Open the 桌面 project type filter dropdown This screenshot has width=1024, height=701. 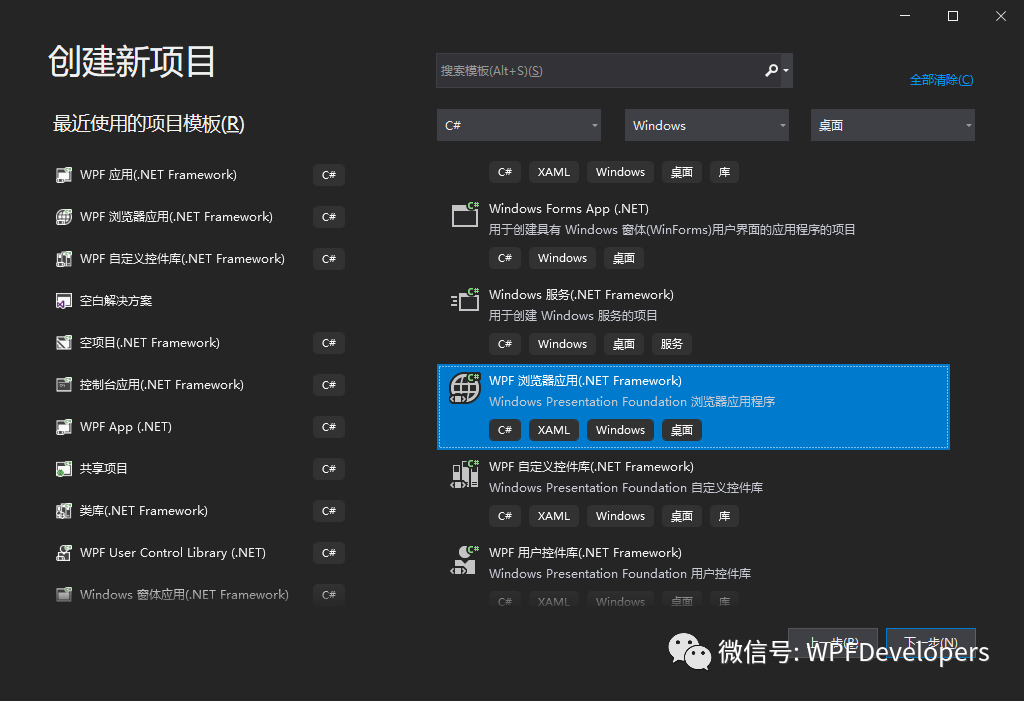pos(893,125)
